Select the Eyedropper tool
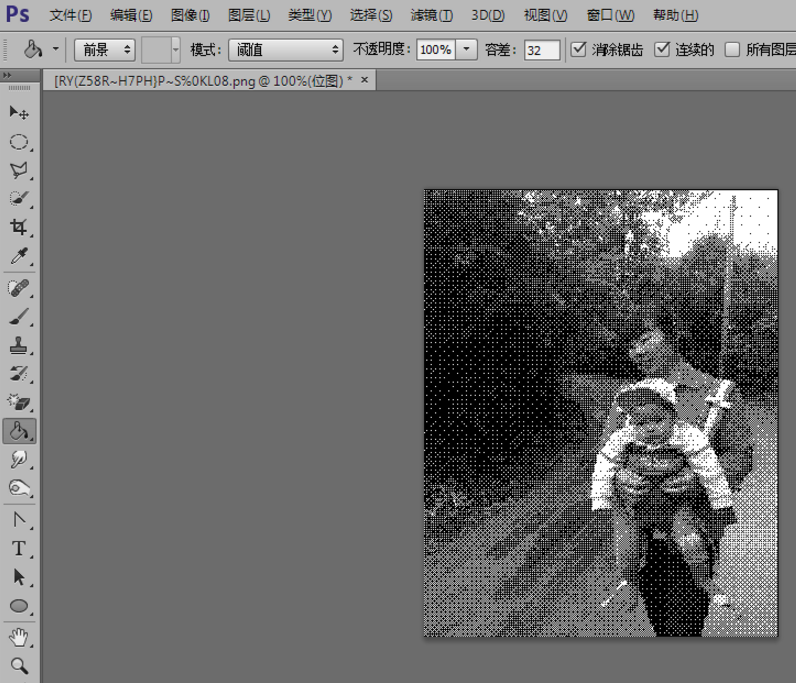Viewport: 796px width, 683px height. coord(19,256)
